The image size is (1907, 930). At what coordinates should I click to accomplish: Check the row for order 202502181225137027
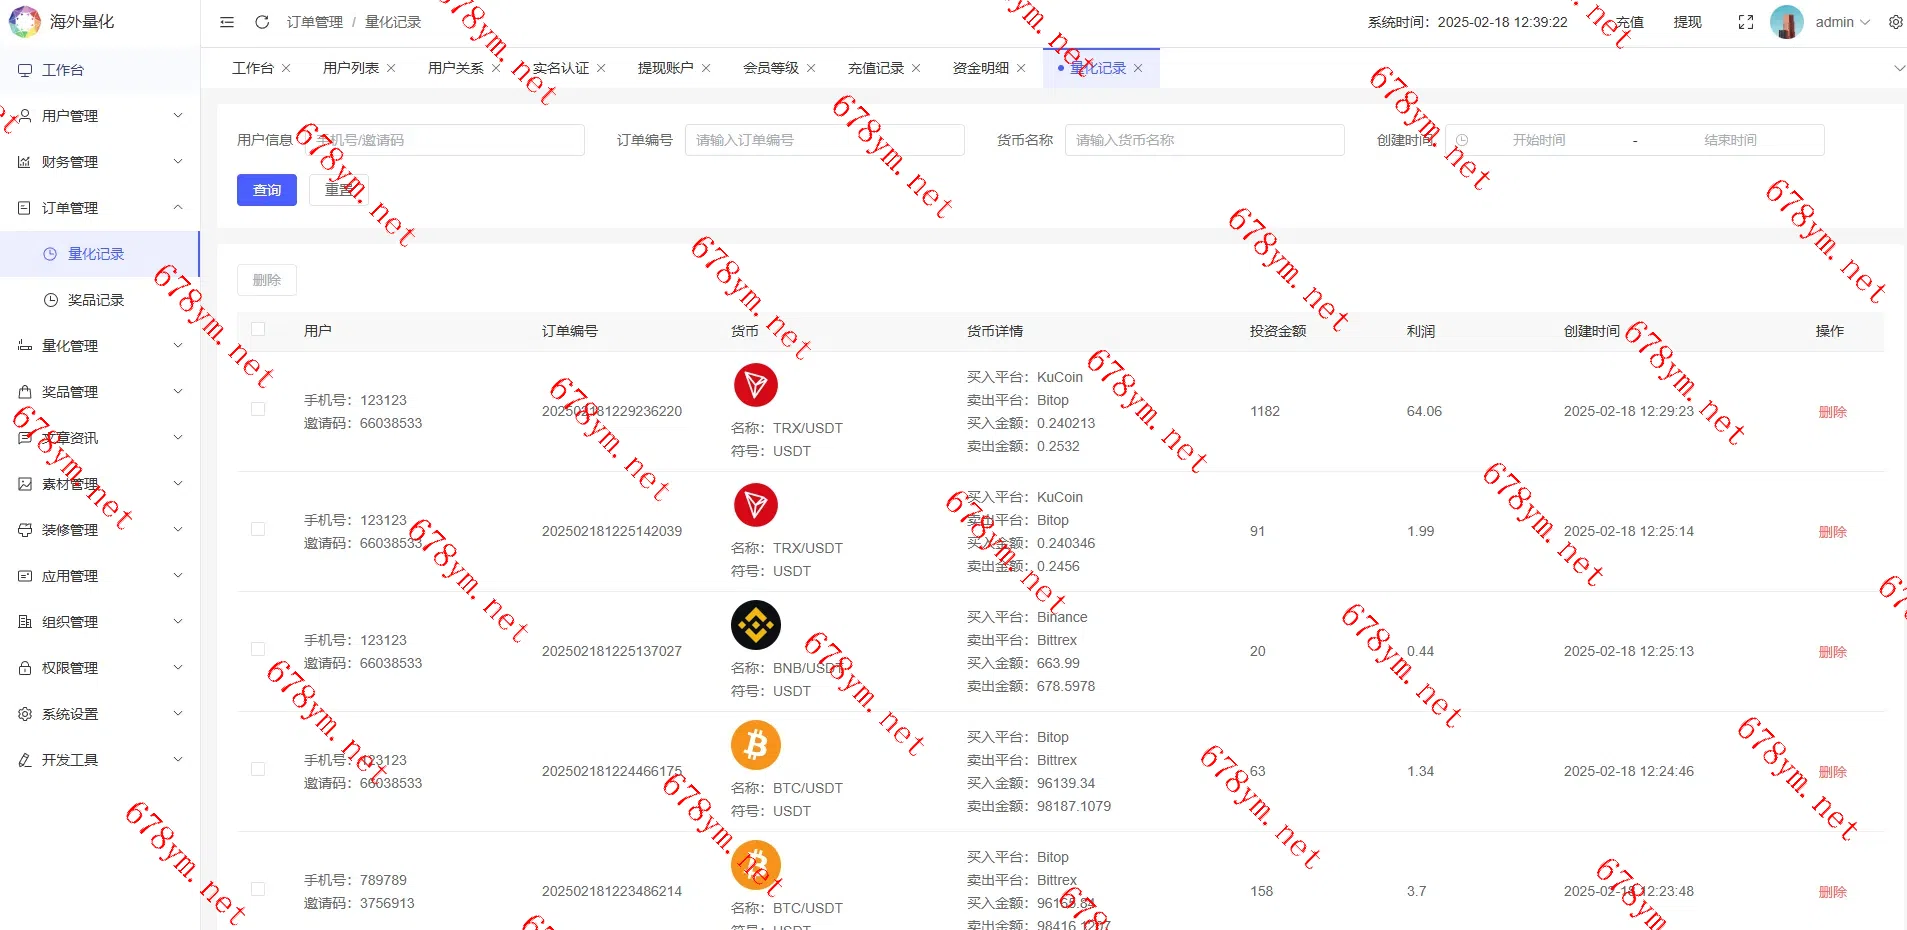tap(258, 649)
